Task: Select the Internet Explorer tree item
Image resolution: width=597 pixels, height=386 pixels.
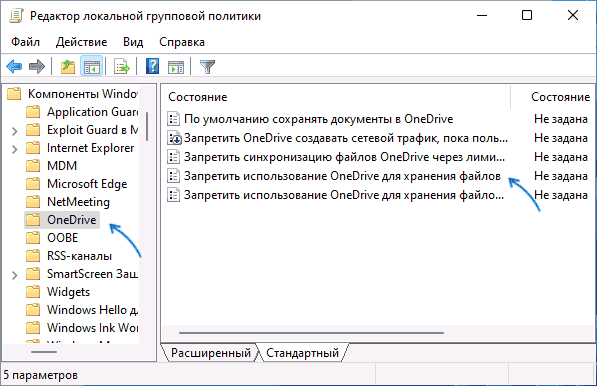Action: [x=90, y=148]
